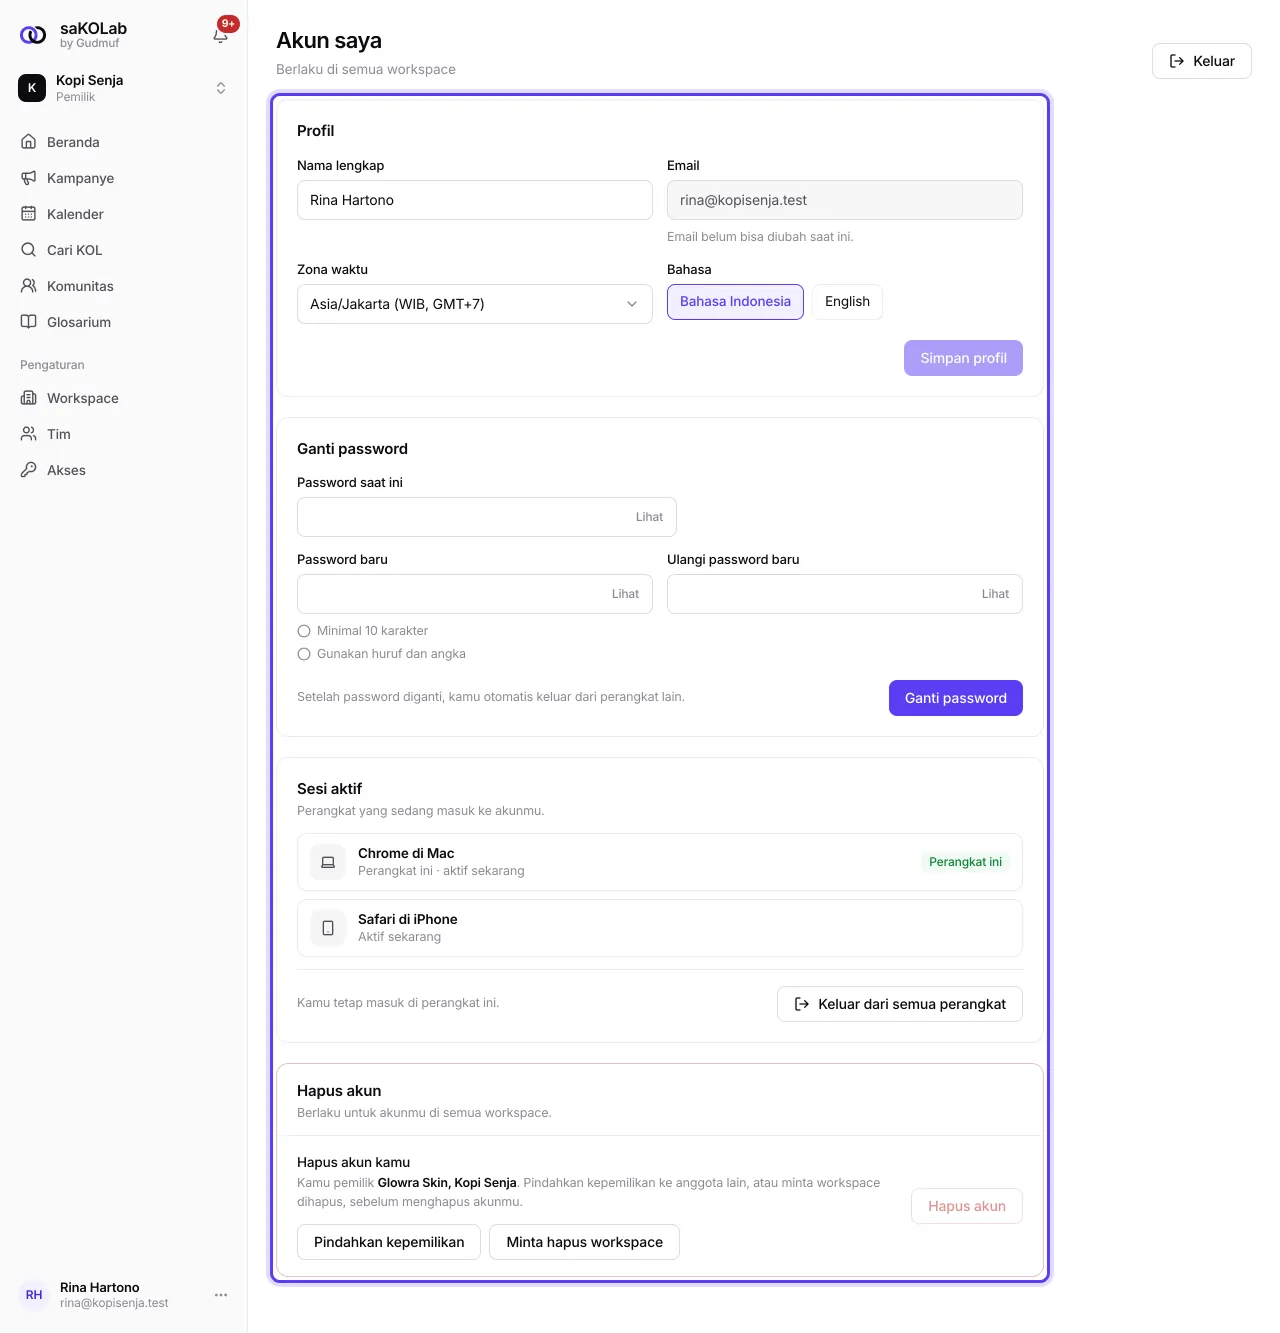This screenshot has width=1280, height=1333.
Task: Click the Perangkat ini badge
Action: pos(965,862)
